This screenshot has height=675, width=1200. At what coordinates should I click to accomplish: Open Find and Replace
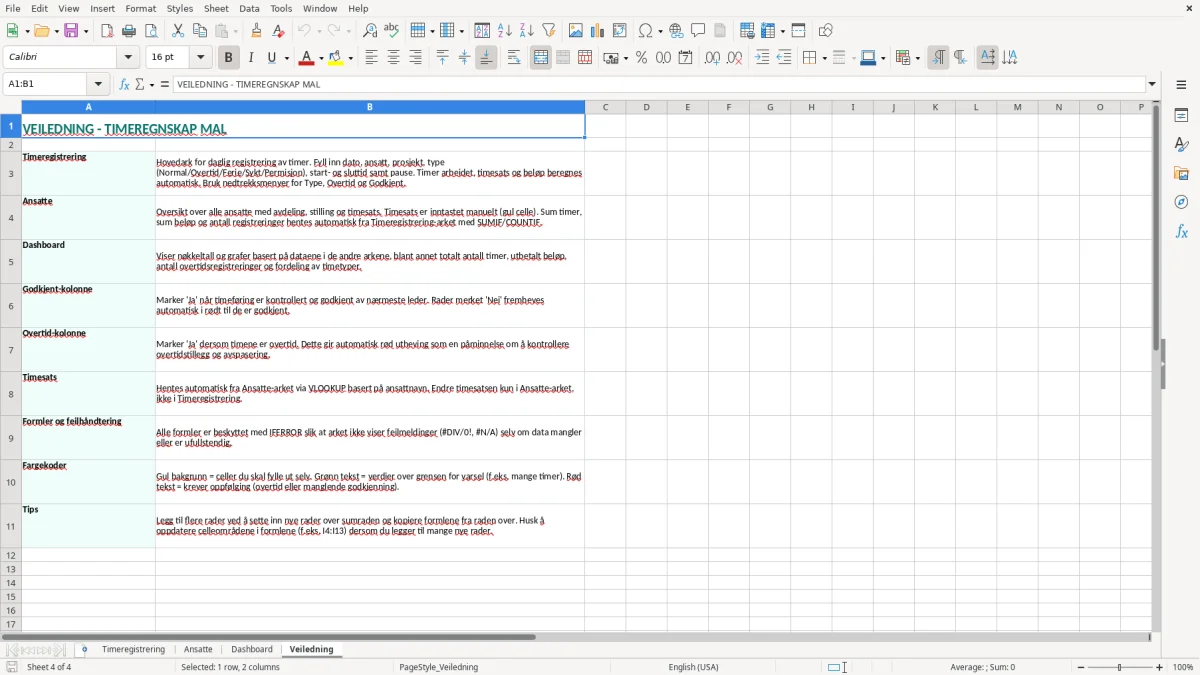pos(370,31)
